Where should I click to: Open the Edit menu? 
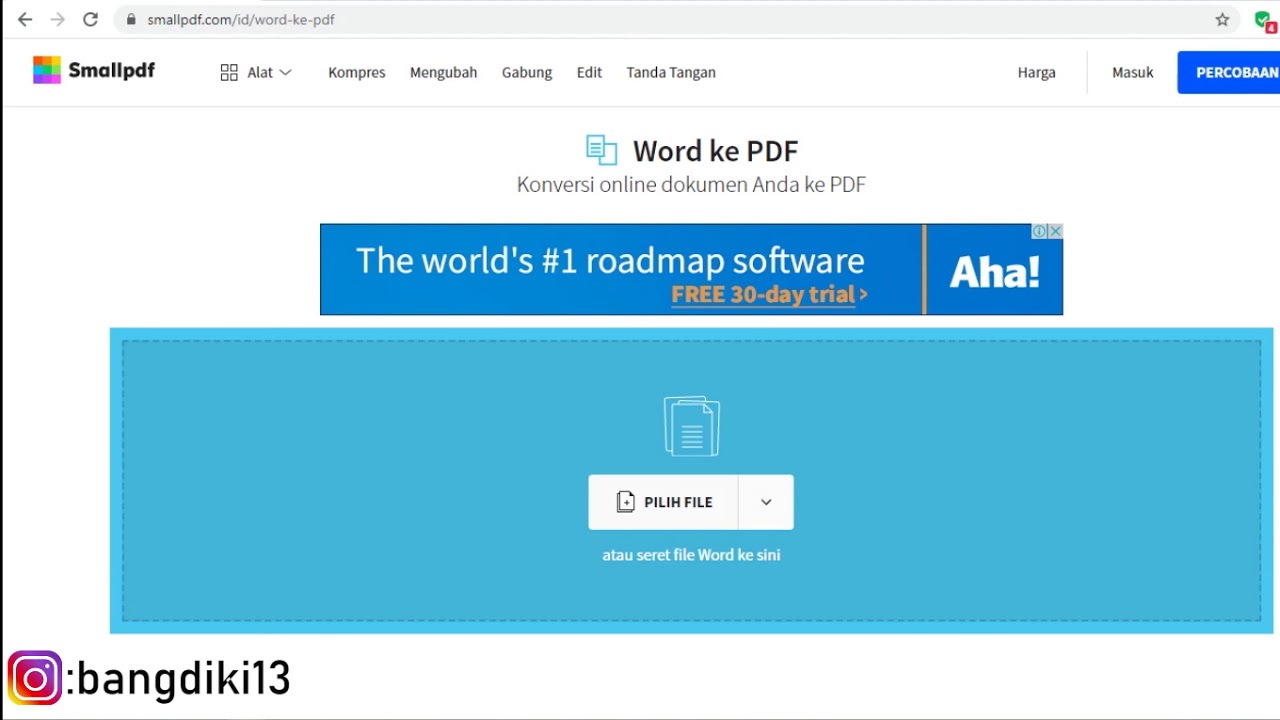pyautogui.click(x=589, y=72)
